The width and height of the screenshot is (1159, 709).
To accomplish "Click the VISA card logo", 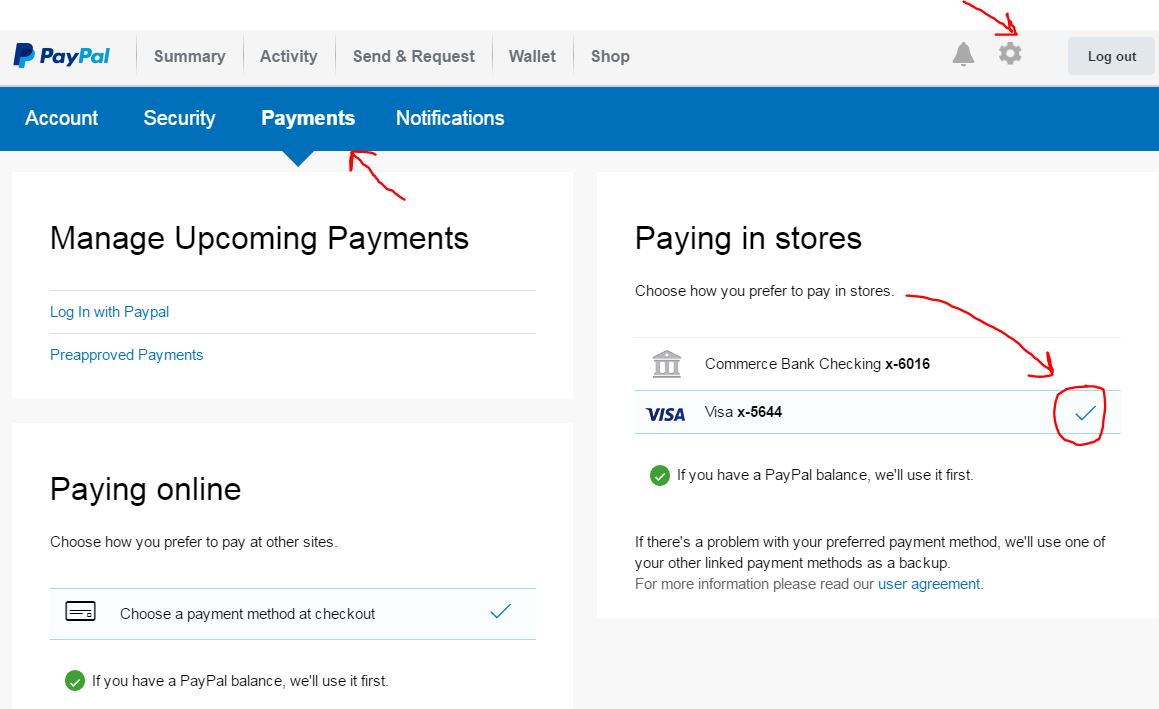I will pos(665,414).
